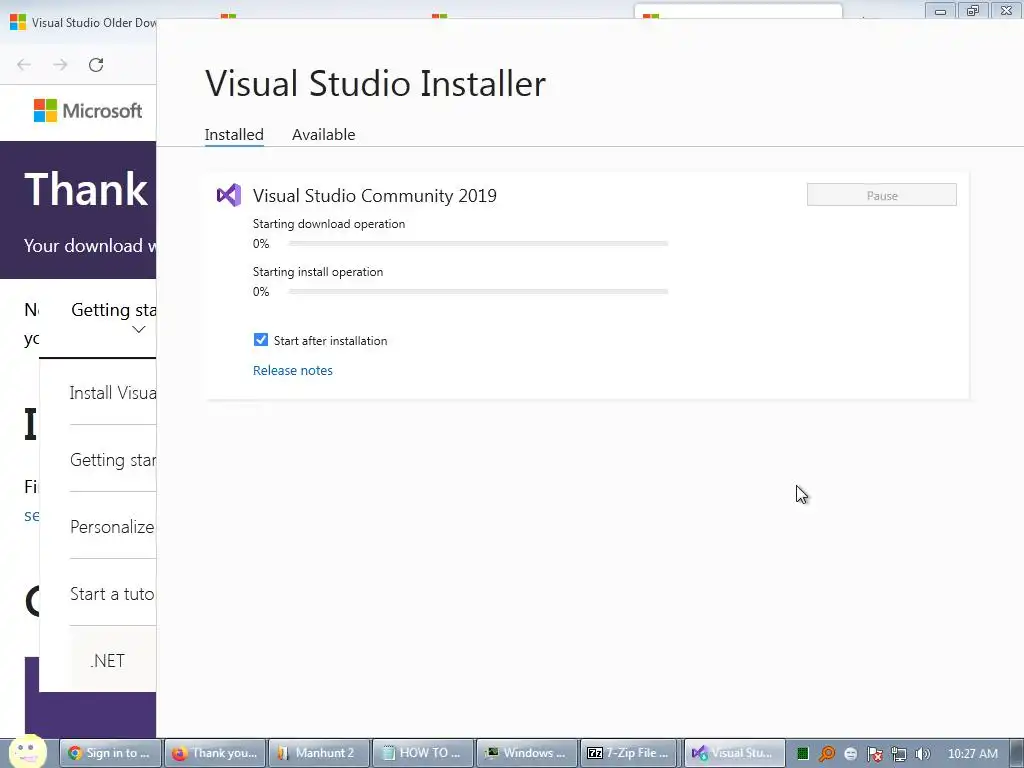Minimize the Visual Studio Installer window
Viewport: 1024px width, 768px height.
[940, 11]
